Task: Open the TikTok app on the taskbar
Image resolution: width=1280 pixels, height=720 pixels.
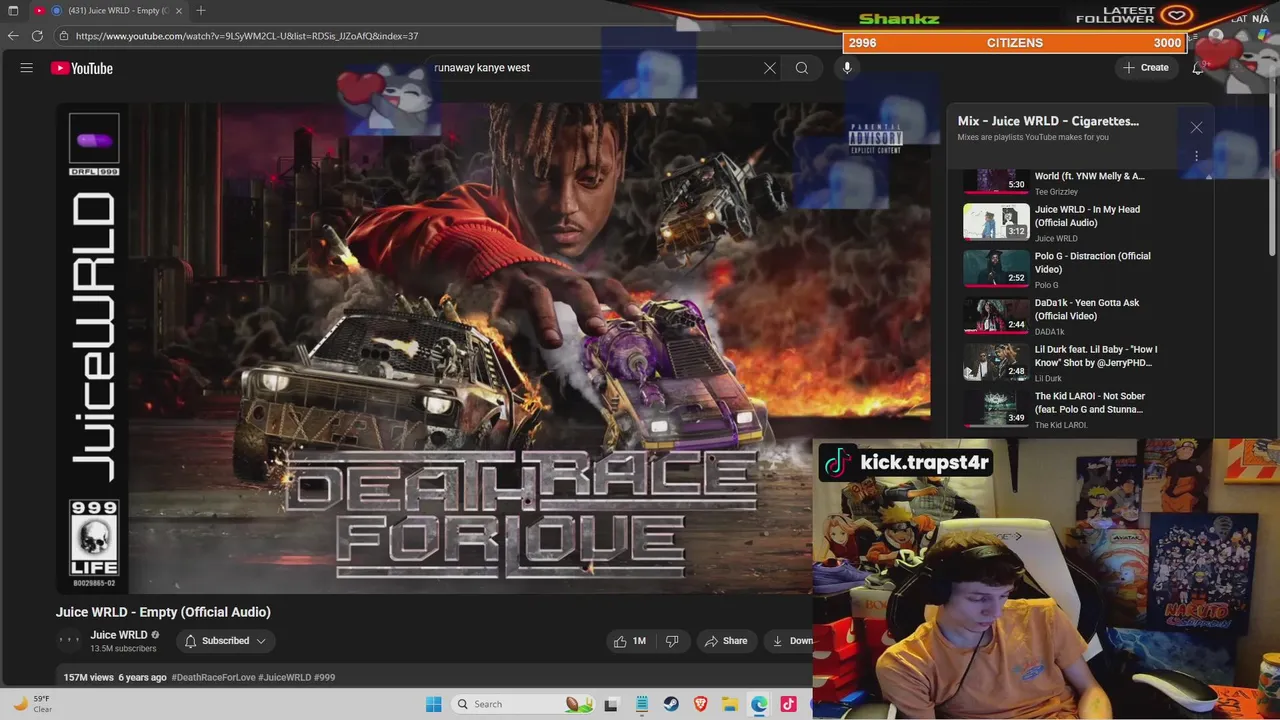Action: [789, 704]
